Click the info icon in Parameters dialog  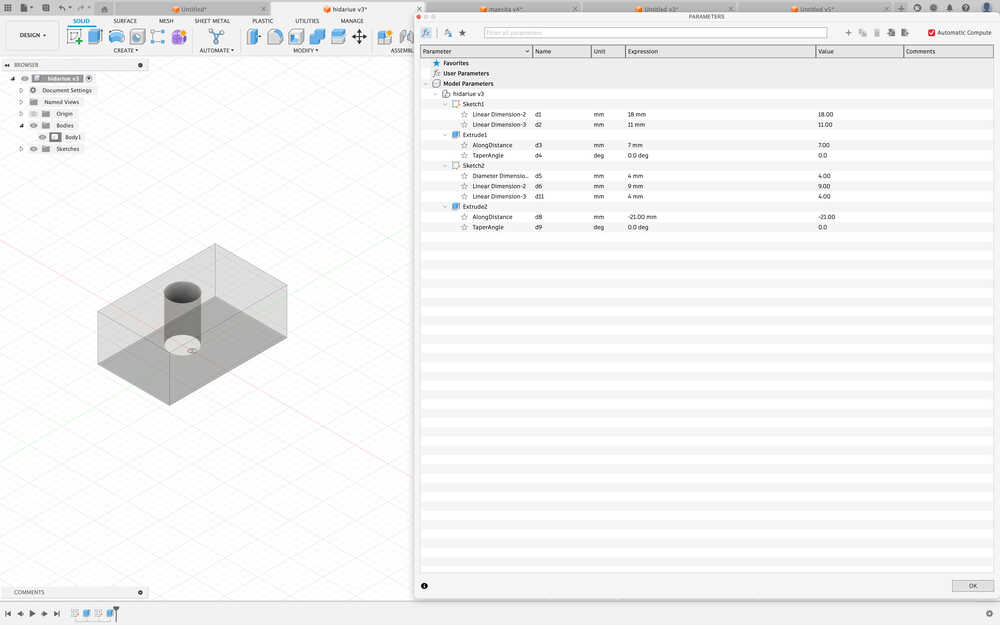point(424,585)
